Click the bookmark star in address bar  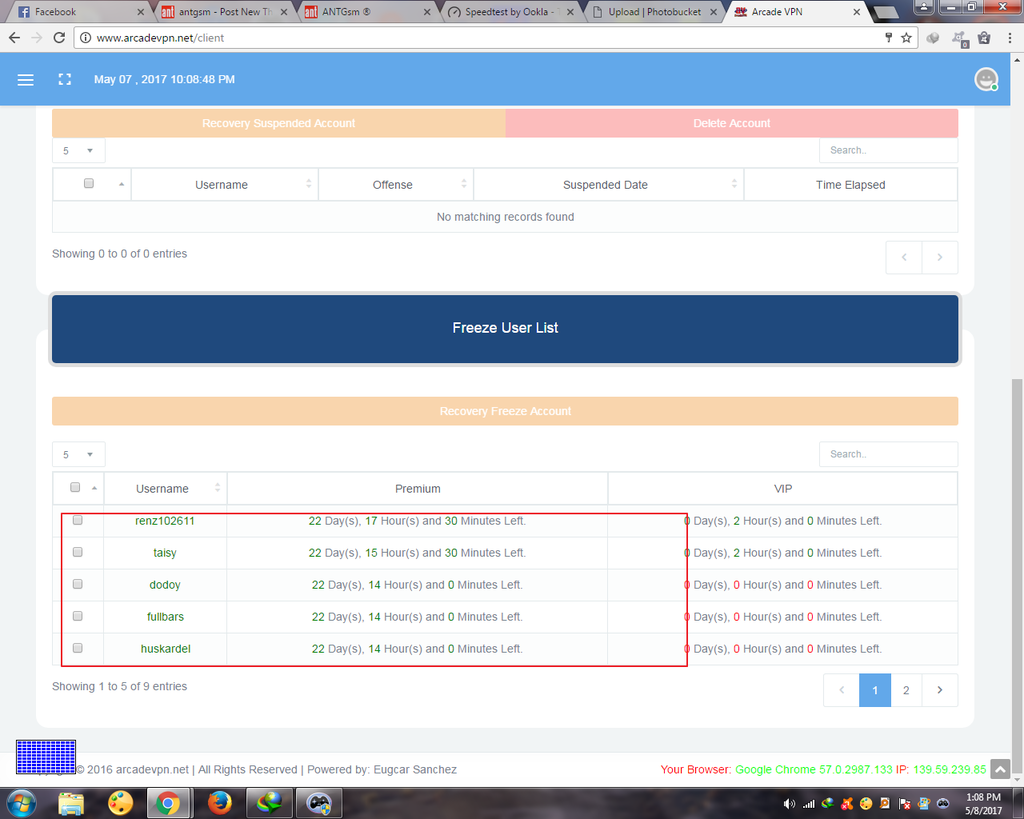click(x=906, y=38)
